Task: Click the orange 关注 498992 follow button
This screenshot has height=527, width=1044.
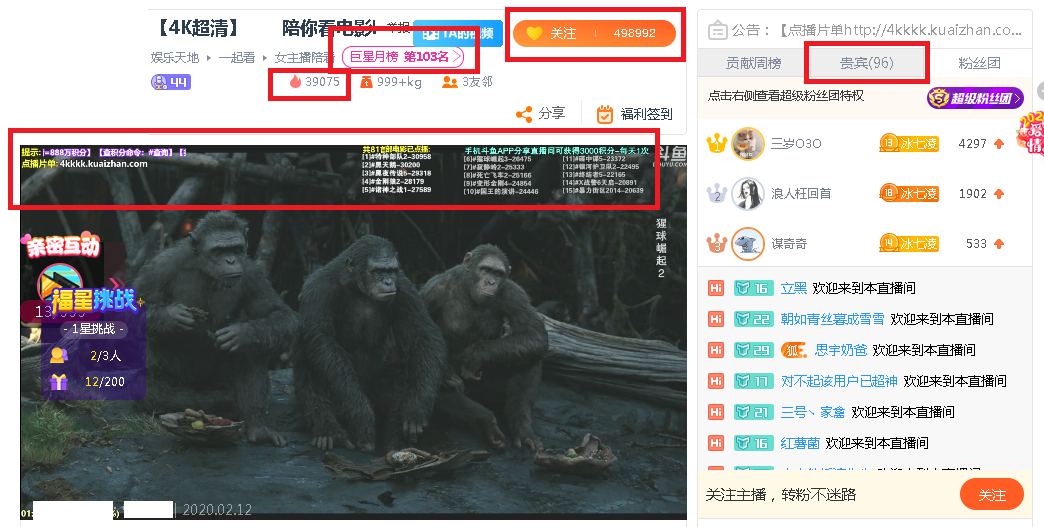Action: 595,33
